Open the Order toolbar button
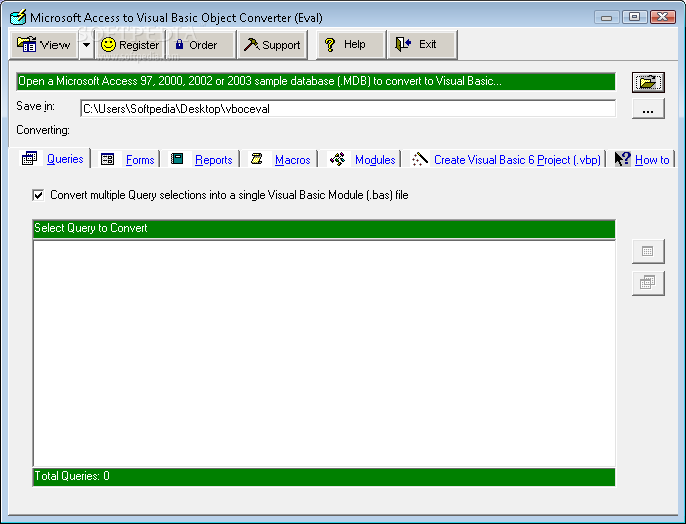The height and width of the screenshot is (524, 686). point(201,45)
